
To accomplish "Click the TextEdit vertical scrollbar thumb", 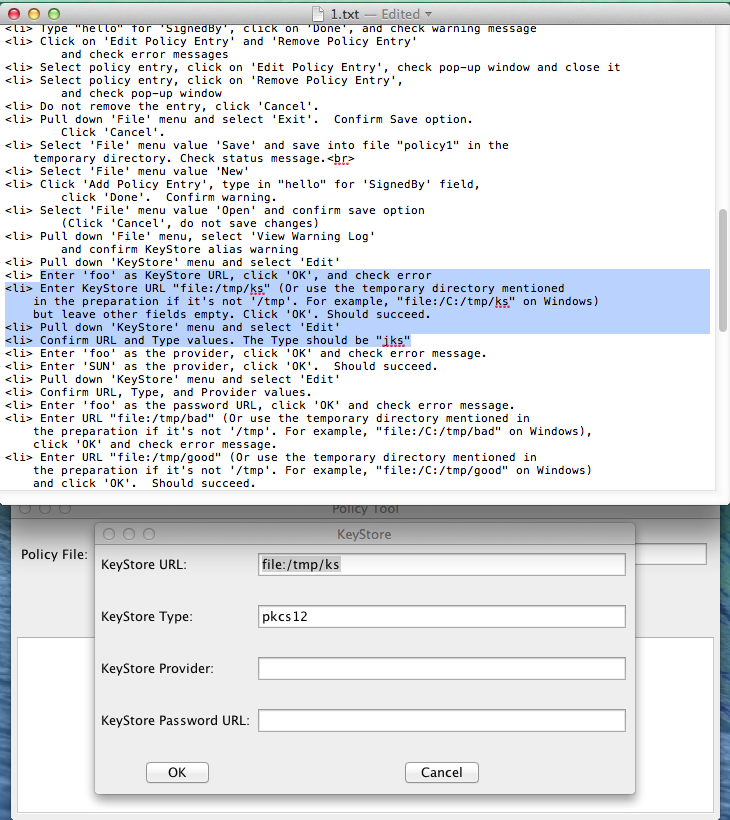I will [722, 261].
